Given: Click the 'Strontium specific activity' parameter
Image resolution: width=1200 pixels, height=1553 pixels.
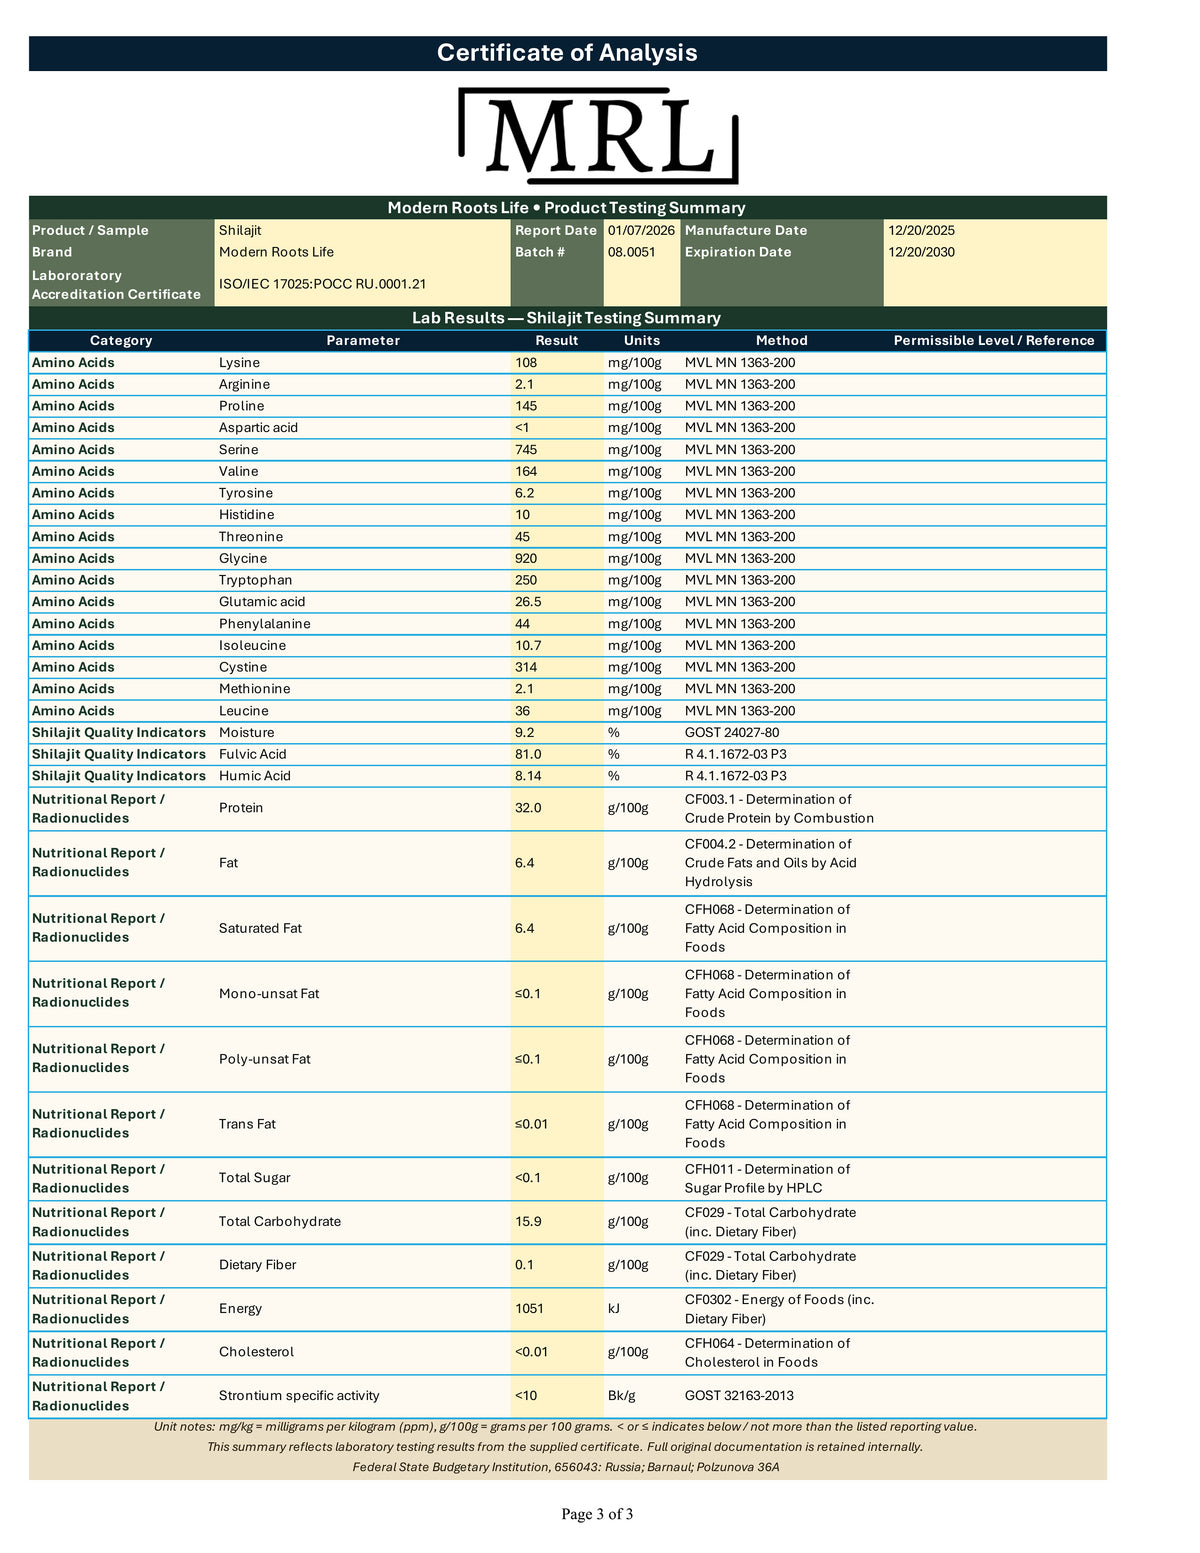Looking at the screenshot, I should point(299,1396).
